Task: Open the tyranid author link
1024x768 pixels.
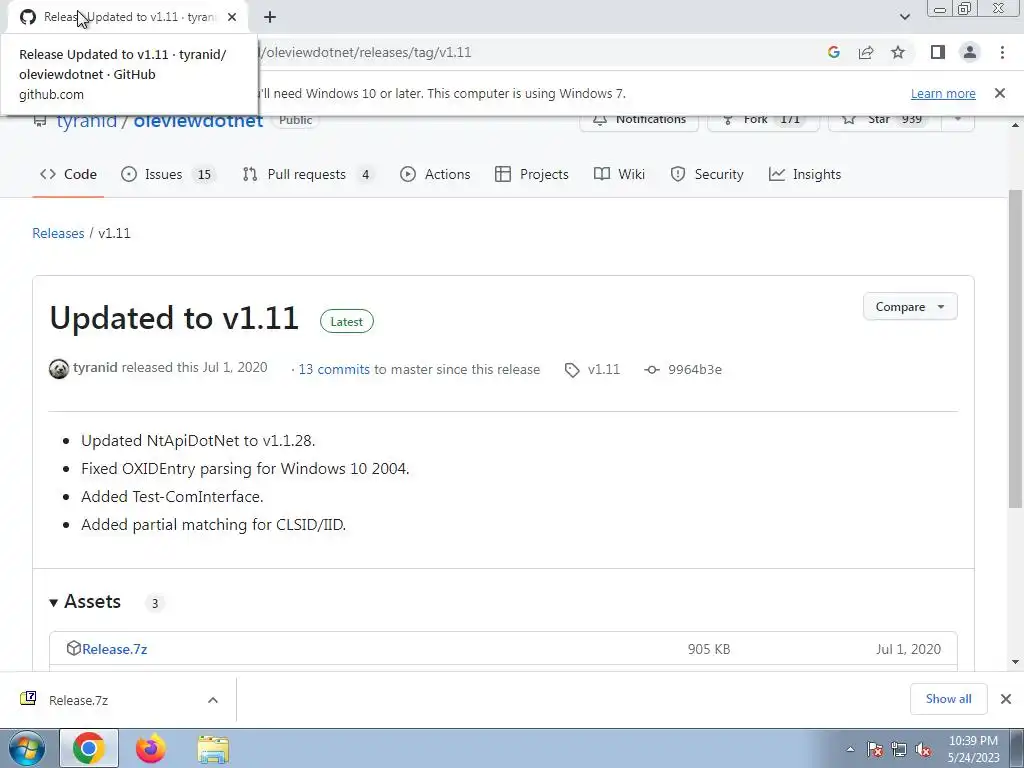Action: [95, 368]
